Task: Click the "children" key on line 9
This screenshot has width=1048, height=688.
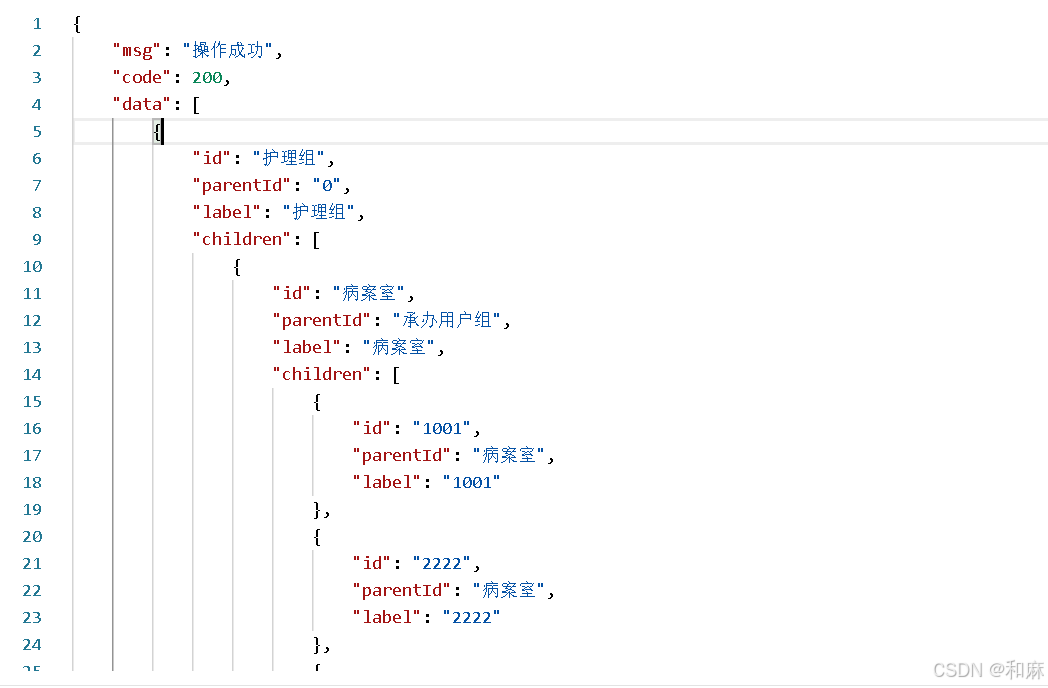Action: [241, 239]
